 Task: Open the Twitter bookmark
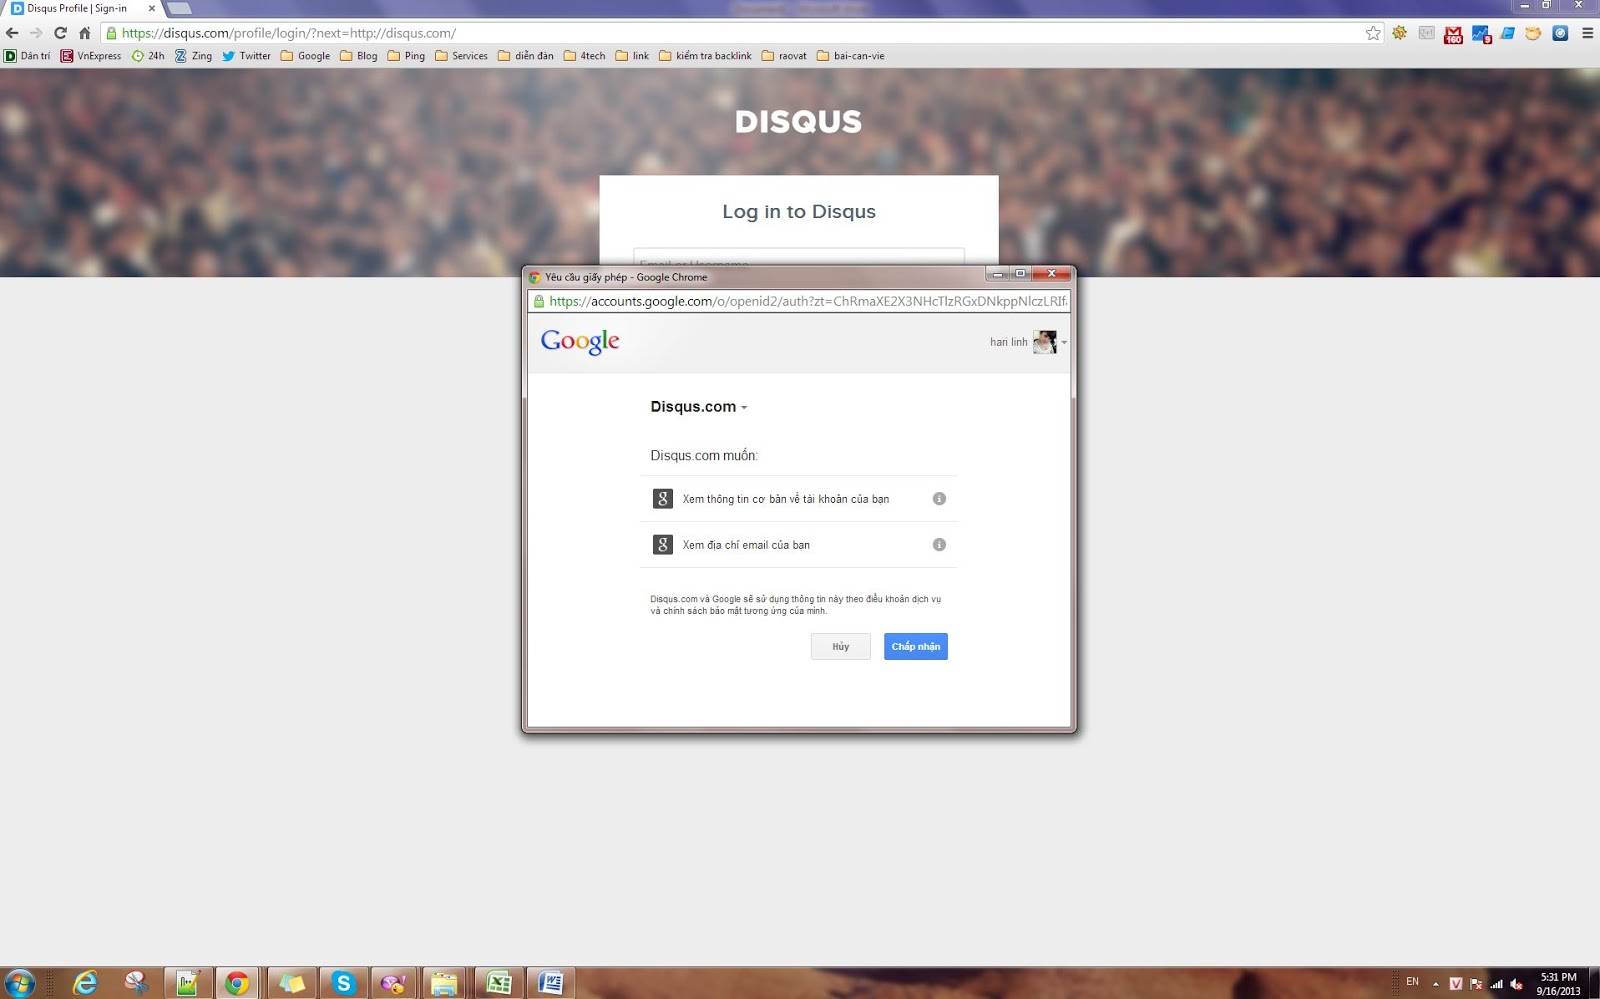click(x=246, y=56)
